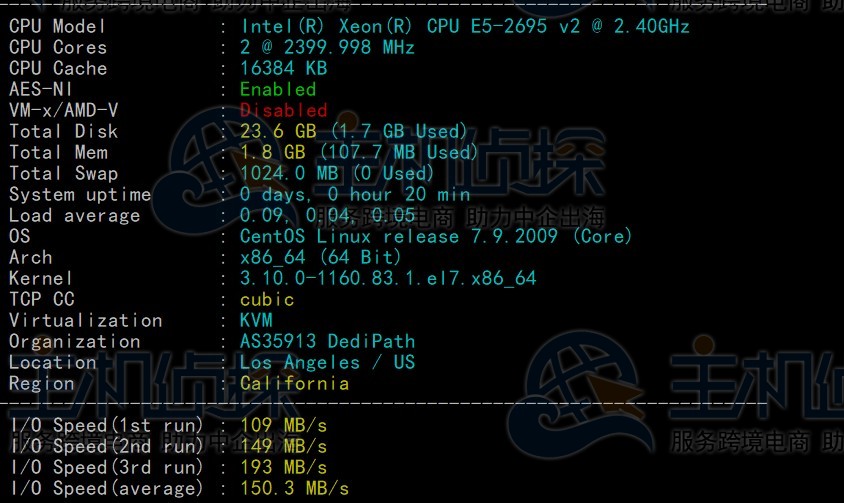Select the Virtualization value KVM

coord(256,321)
